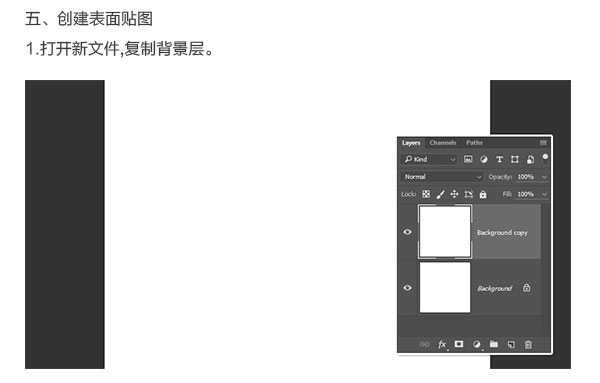Filter layers by pixel layers icon
This screenshot has height=383, width=600.
click(x=468, y=159)
